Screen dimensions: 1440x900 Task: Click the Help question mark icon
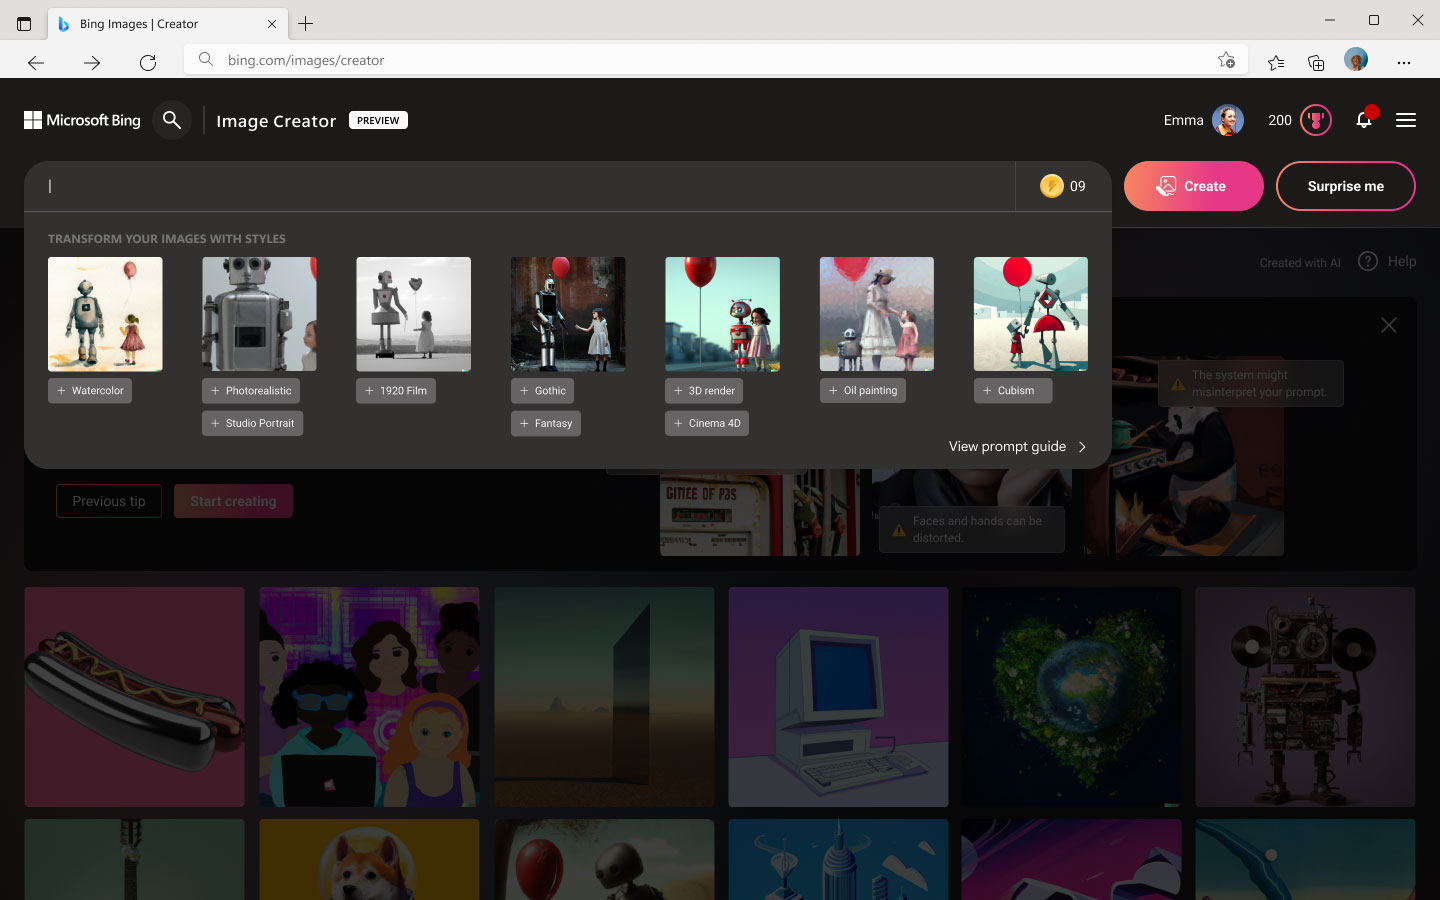1368,261
